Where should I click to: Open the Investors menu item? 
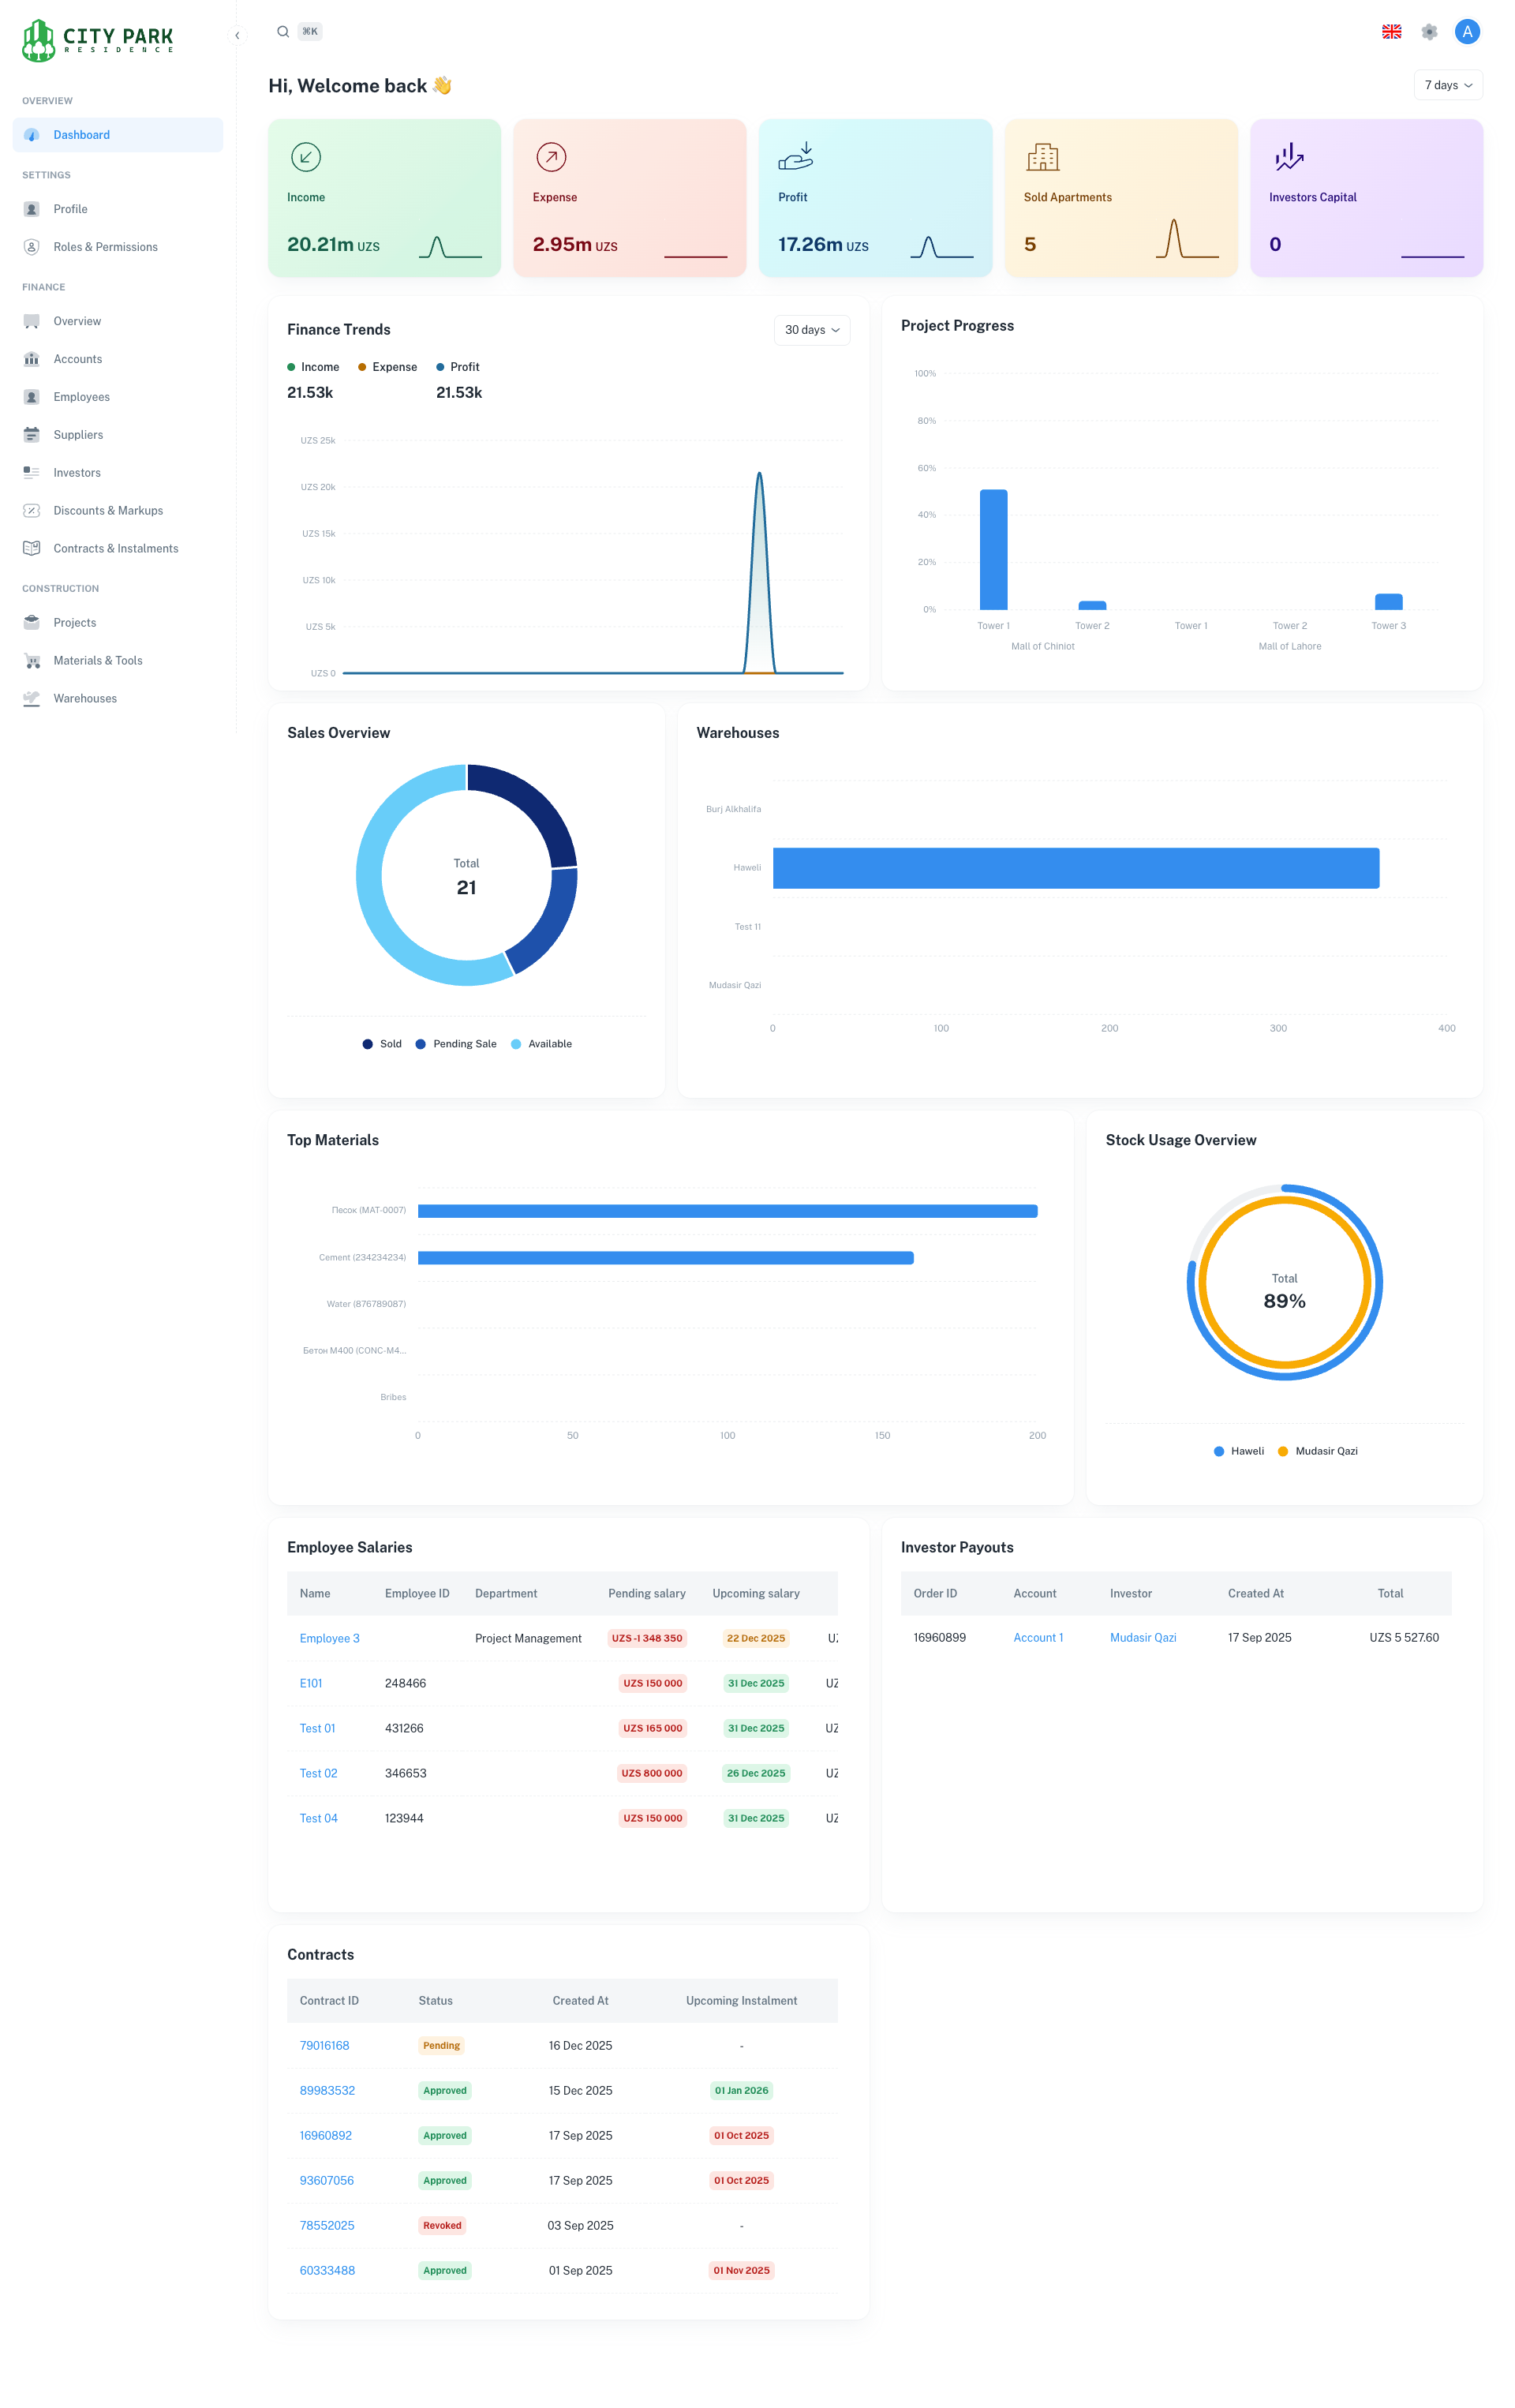(x=77, y=473)
